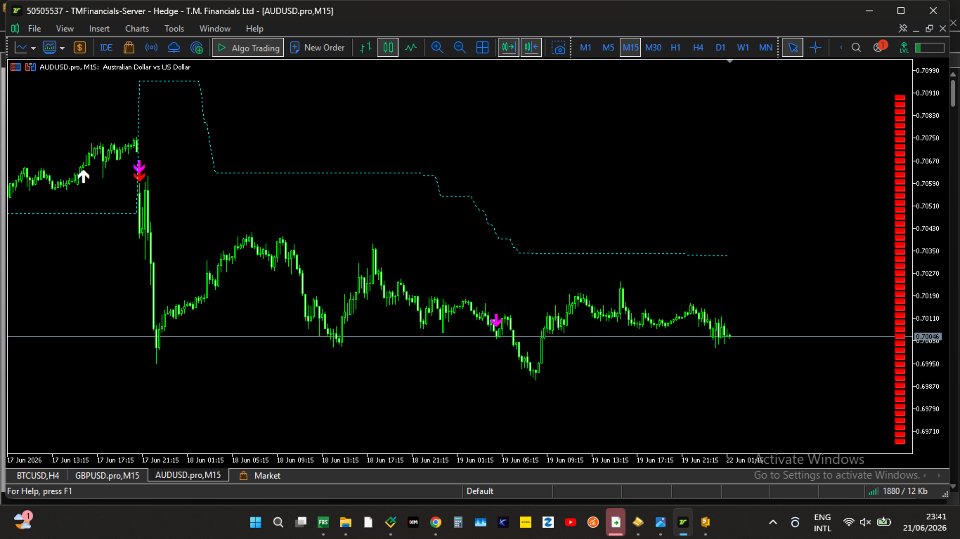Open the Charts menu
The image size is (960, 539).
click(x=137, y=29)
